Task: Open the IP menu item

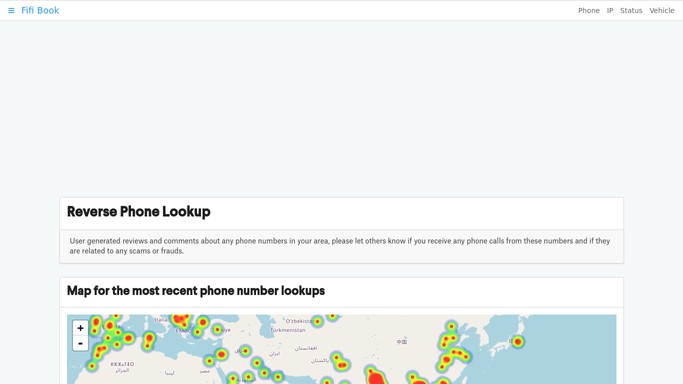Action: pyautogui.click(x=610, y=10)
